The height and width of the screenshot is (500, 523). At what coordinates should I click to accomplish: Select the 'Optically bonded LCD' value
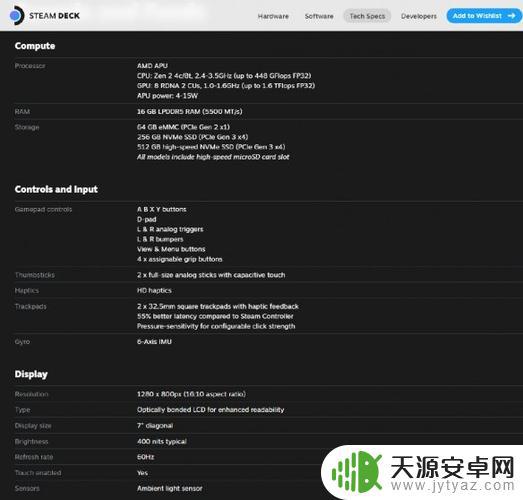(x=210, y=410)
